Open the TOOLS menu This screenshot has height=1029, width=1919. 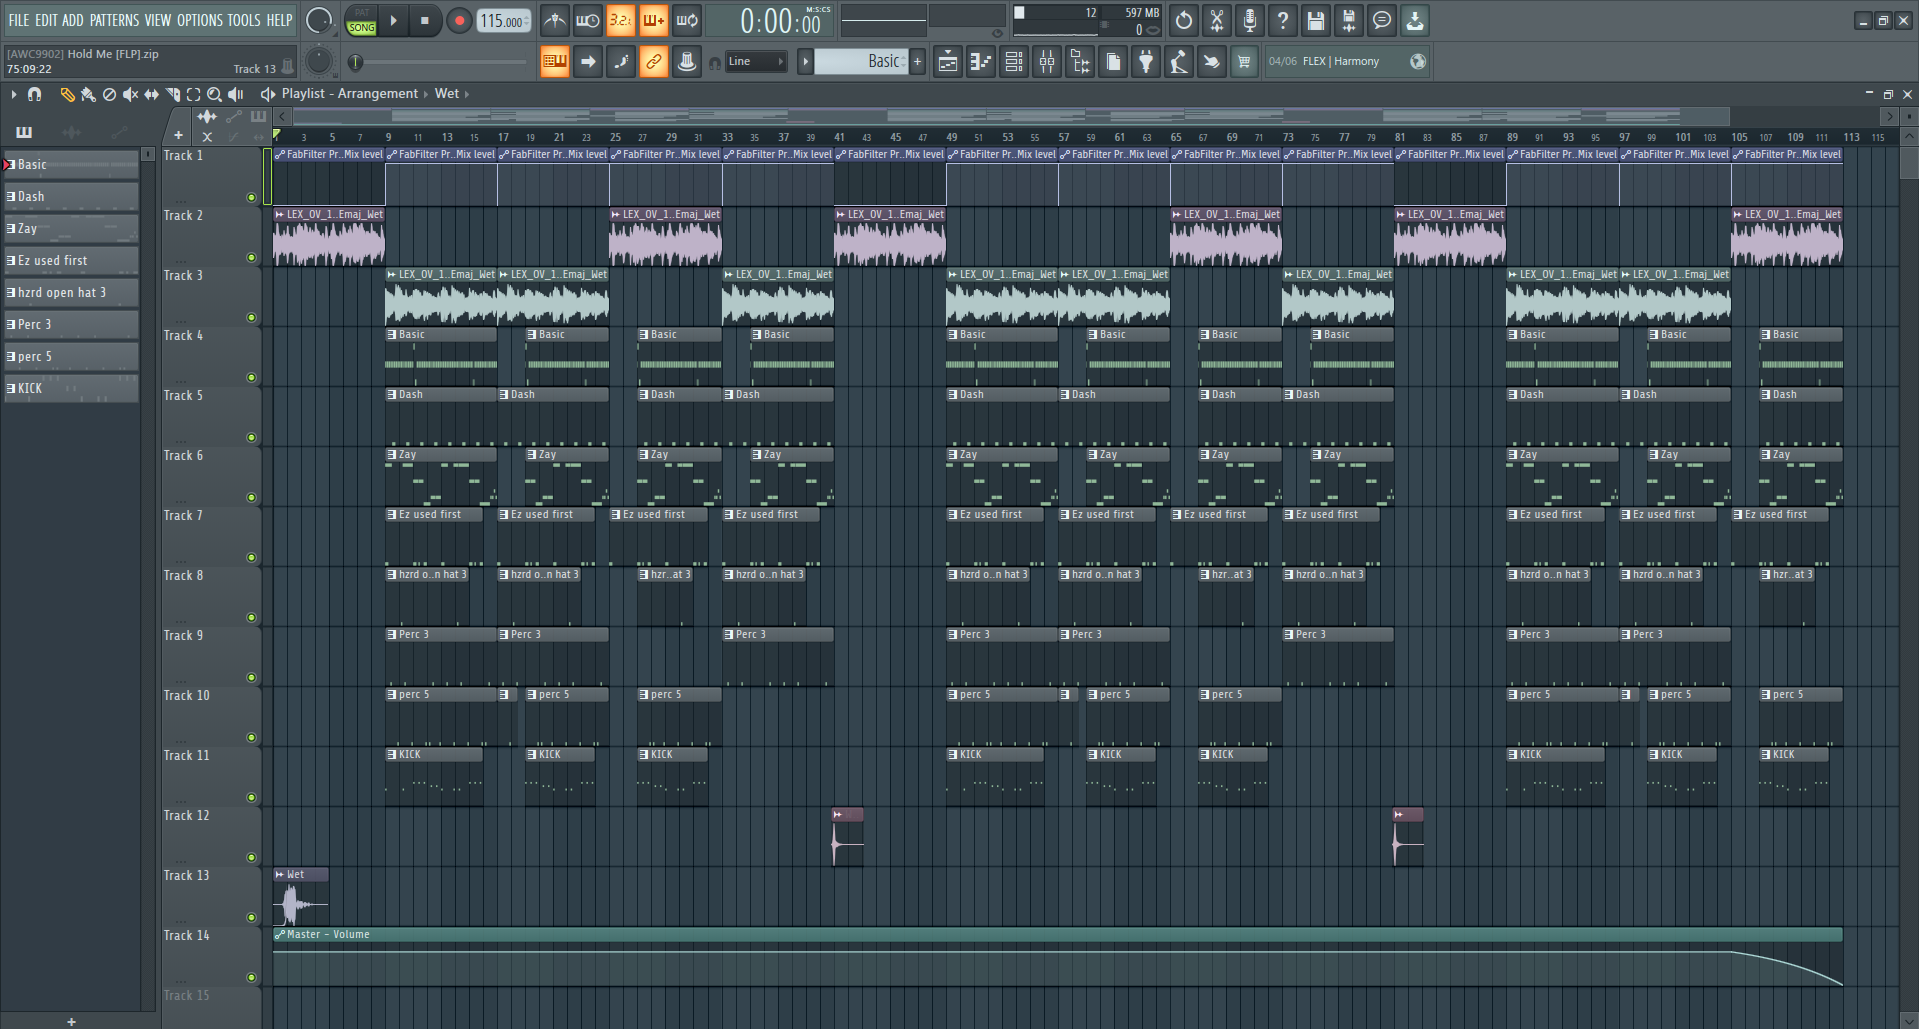pos(244,20)
